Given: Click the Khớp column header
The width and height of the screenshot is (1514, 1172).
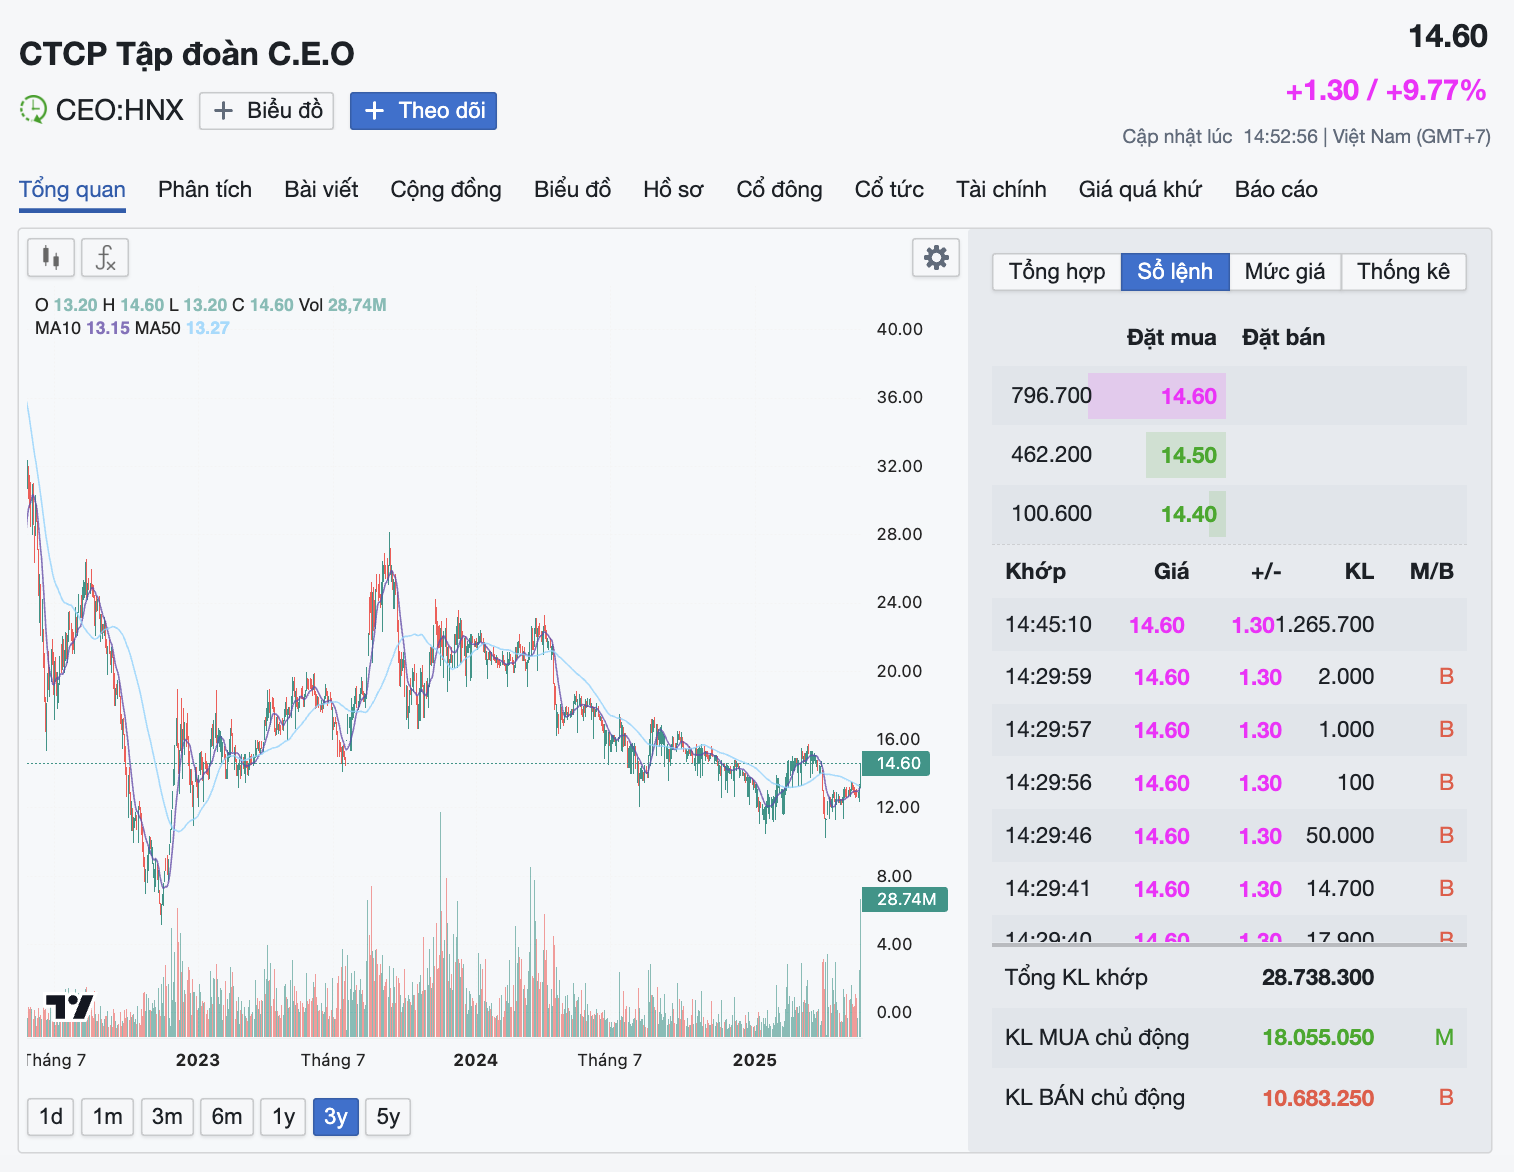Looking at the screenshot, I should [x=1035, y=571].
